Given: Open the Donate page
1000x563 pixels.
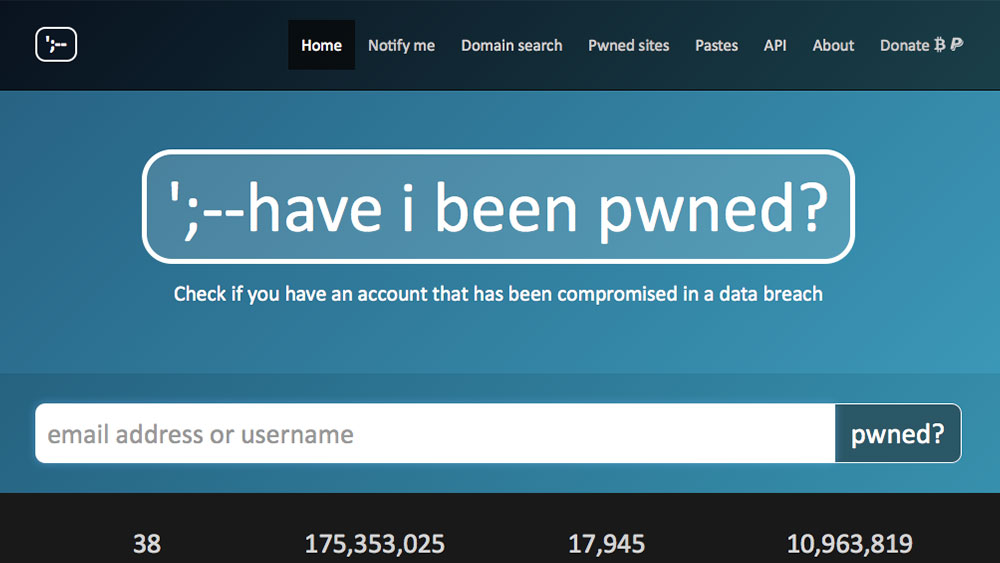Looking at the screenshot, I should coord(921,45).
